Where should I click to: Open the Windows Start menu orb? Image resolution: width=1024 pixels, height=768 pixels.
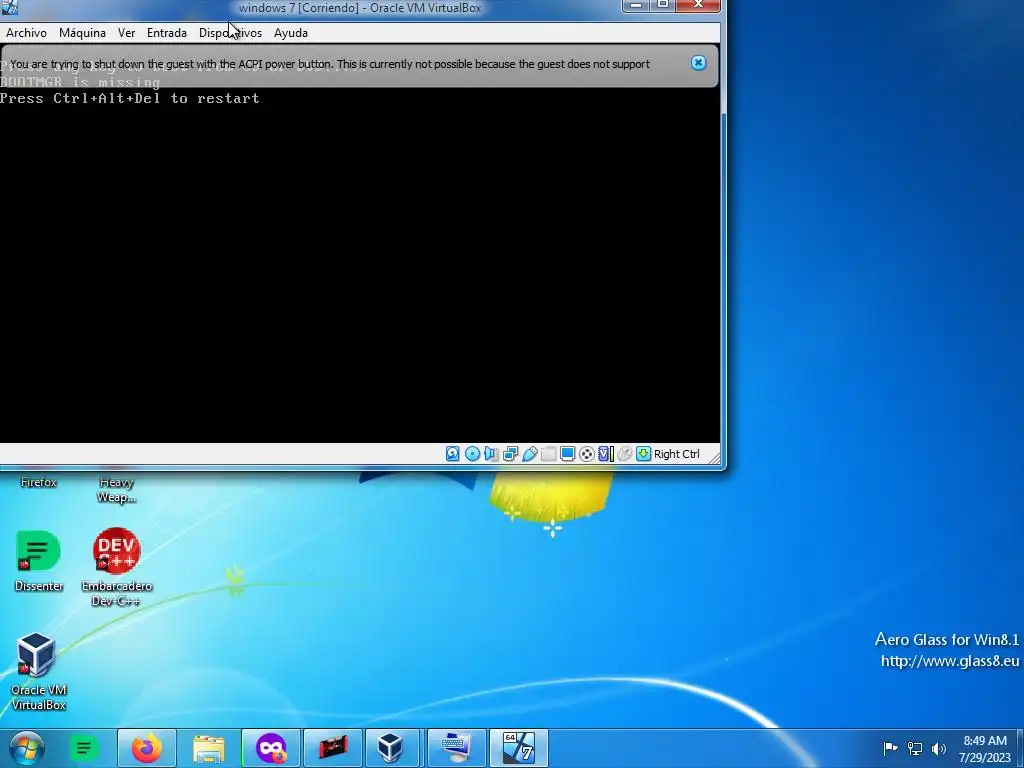(x=27, y=748)
